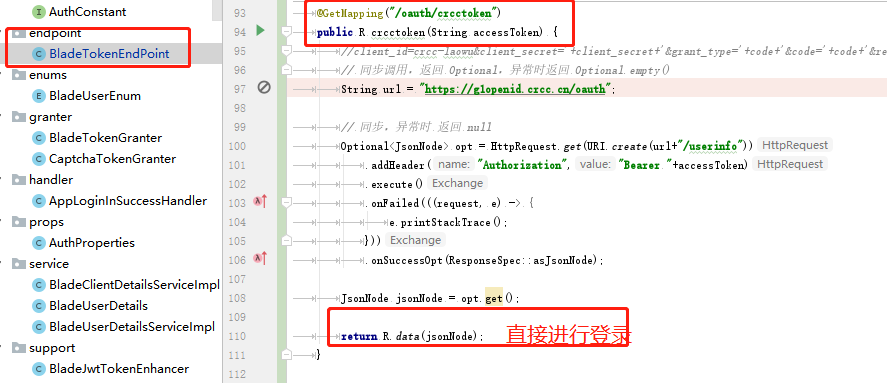Click the highlighted get call on line 108
Viewport: 887px width, 383px height.
point(493,298)
